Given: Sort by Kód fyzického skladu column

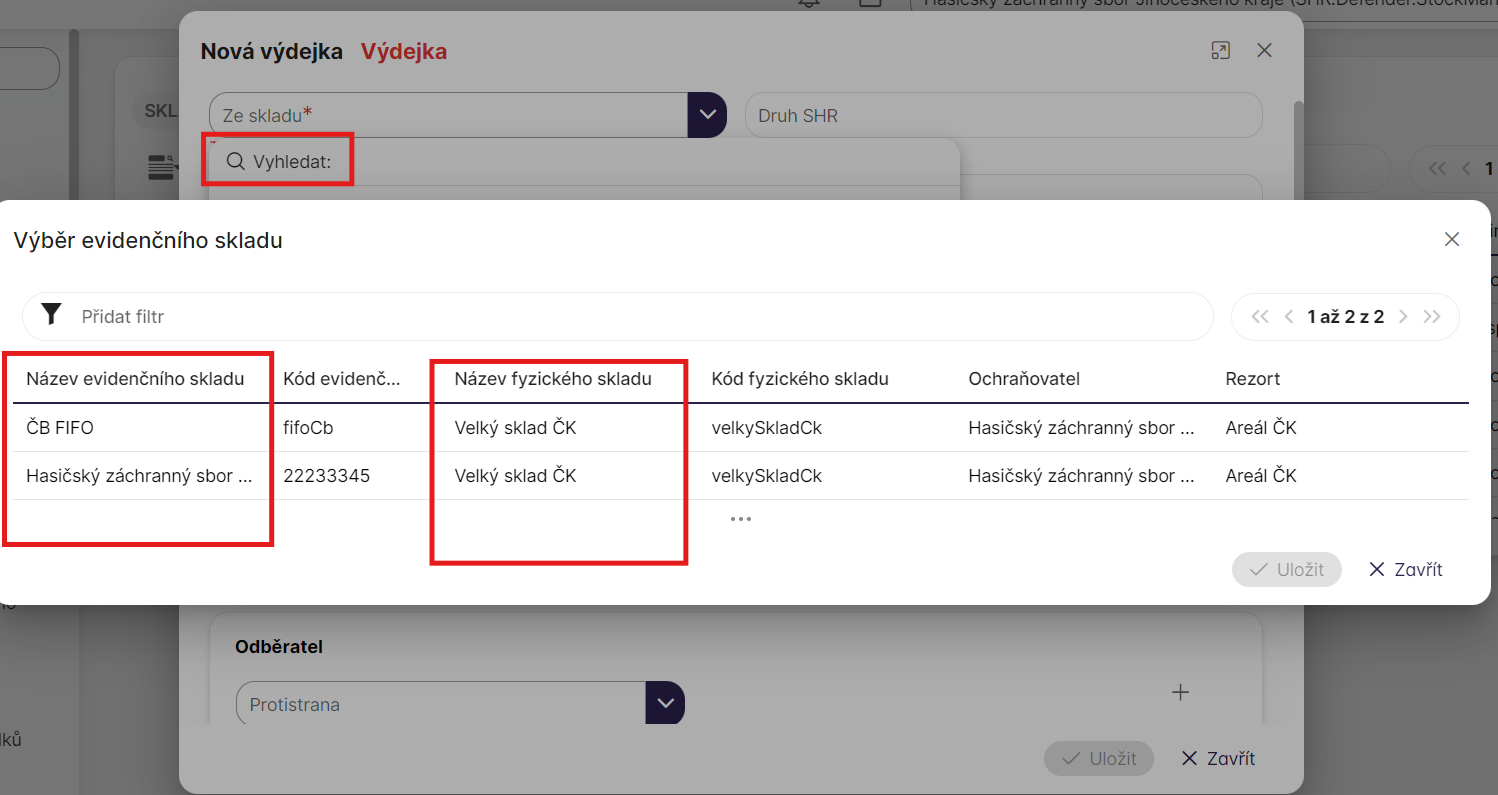Looking at the screenshot, I should [x=800, y=379].
